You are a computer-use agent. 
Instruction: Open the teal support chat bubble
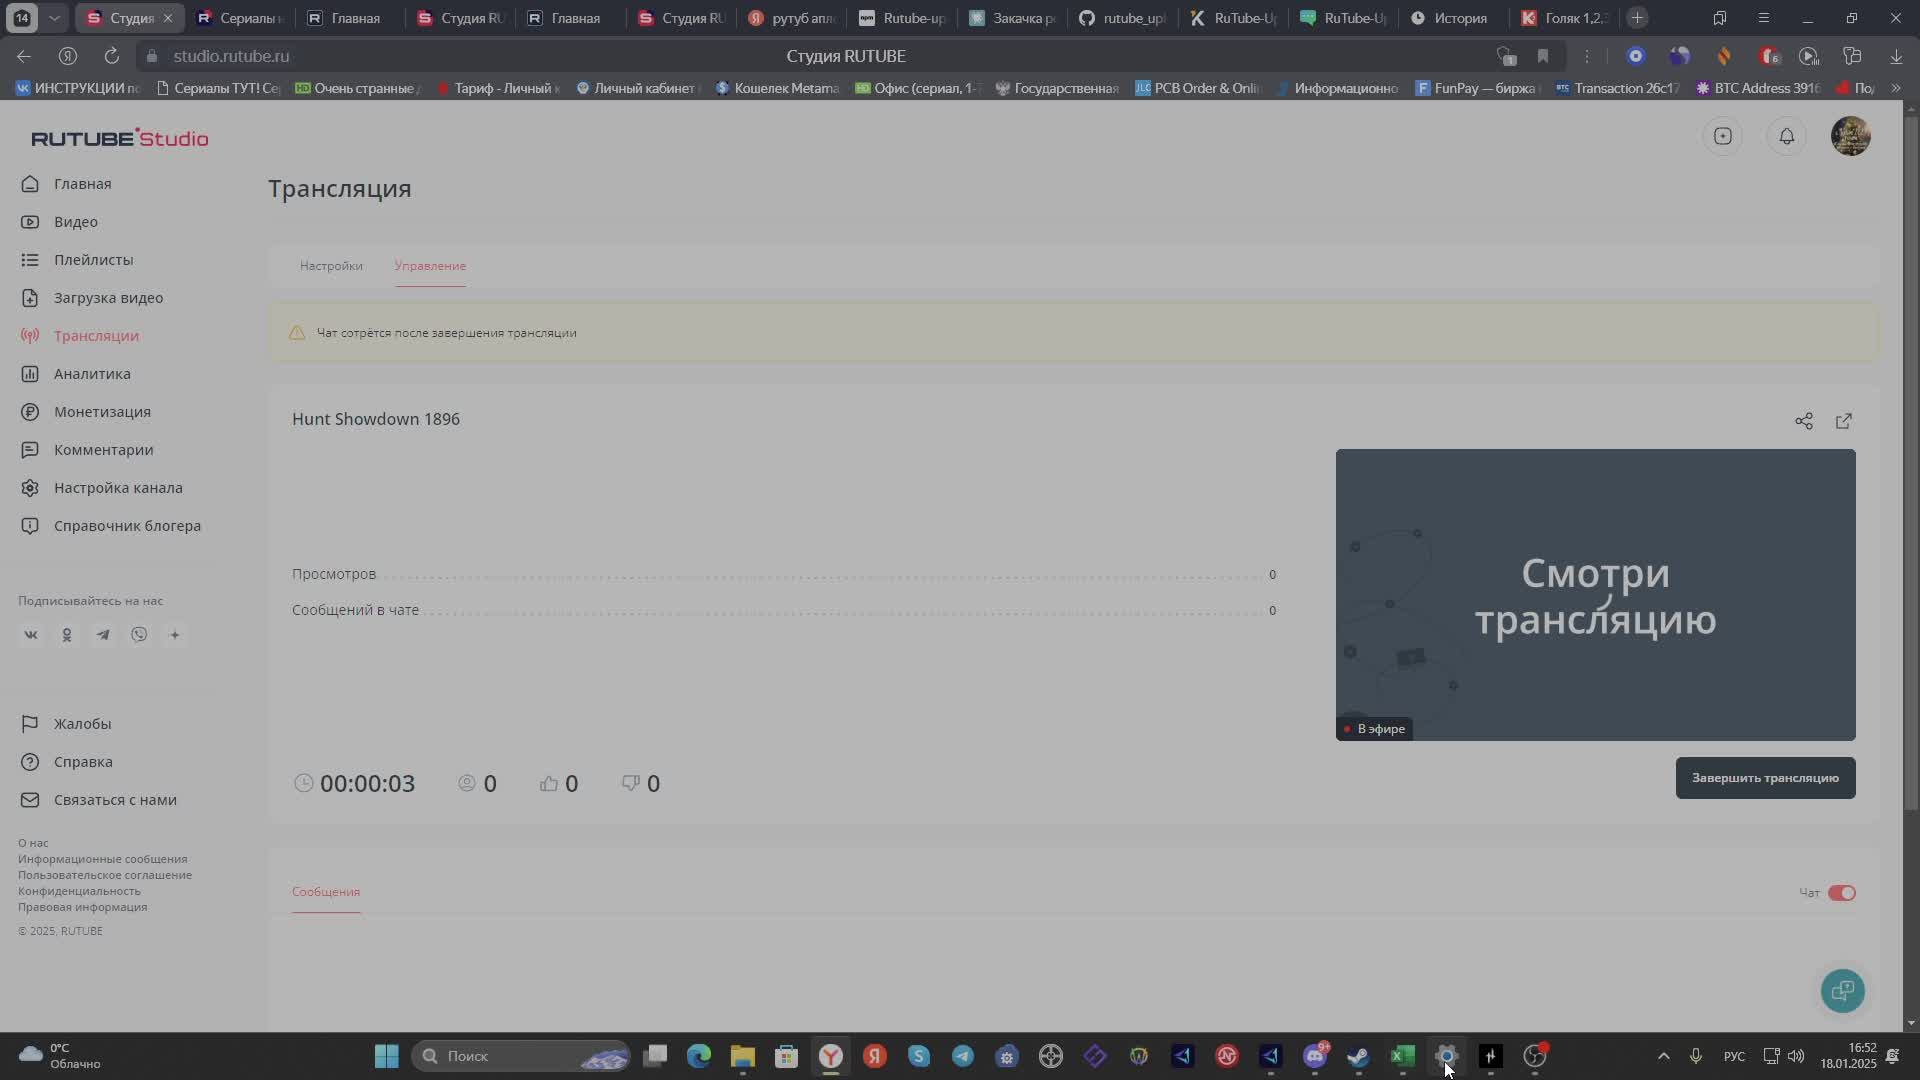pos(1843,991)
